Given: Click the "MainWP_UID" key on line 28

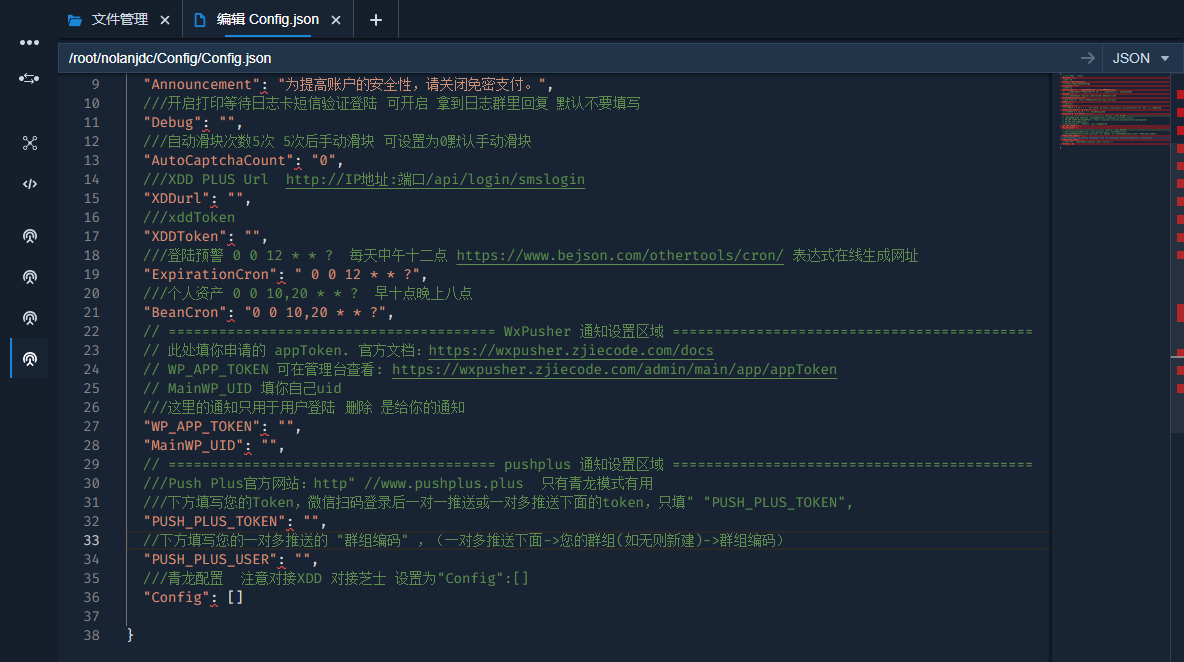Looking at the screenshot, I should 193,445.
